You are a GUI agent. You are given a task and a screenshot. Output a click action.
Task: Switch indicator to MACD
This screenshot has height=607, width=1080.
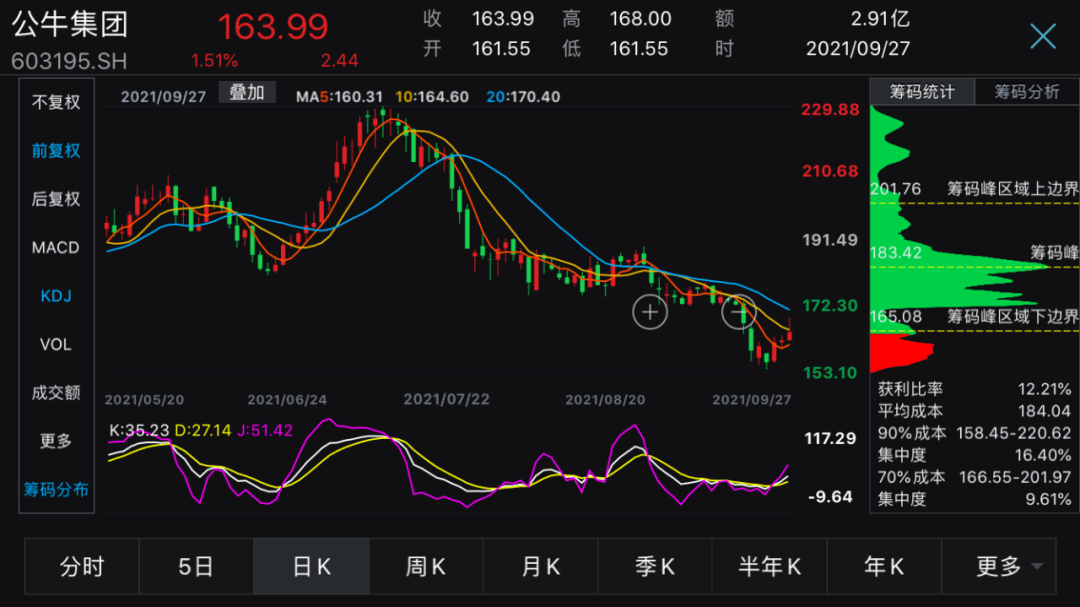point(56,247)
